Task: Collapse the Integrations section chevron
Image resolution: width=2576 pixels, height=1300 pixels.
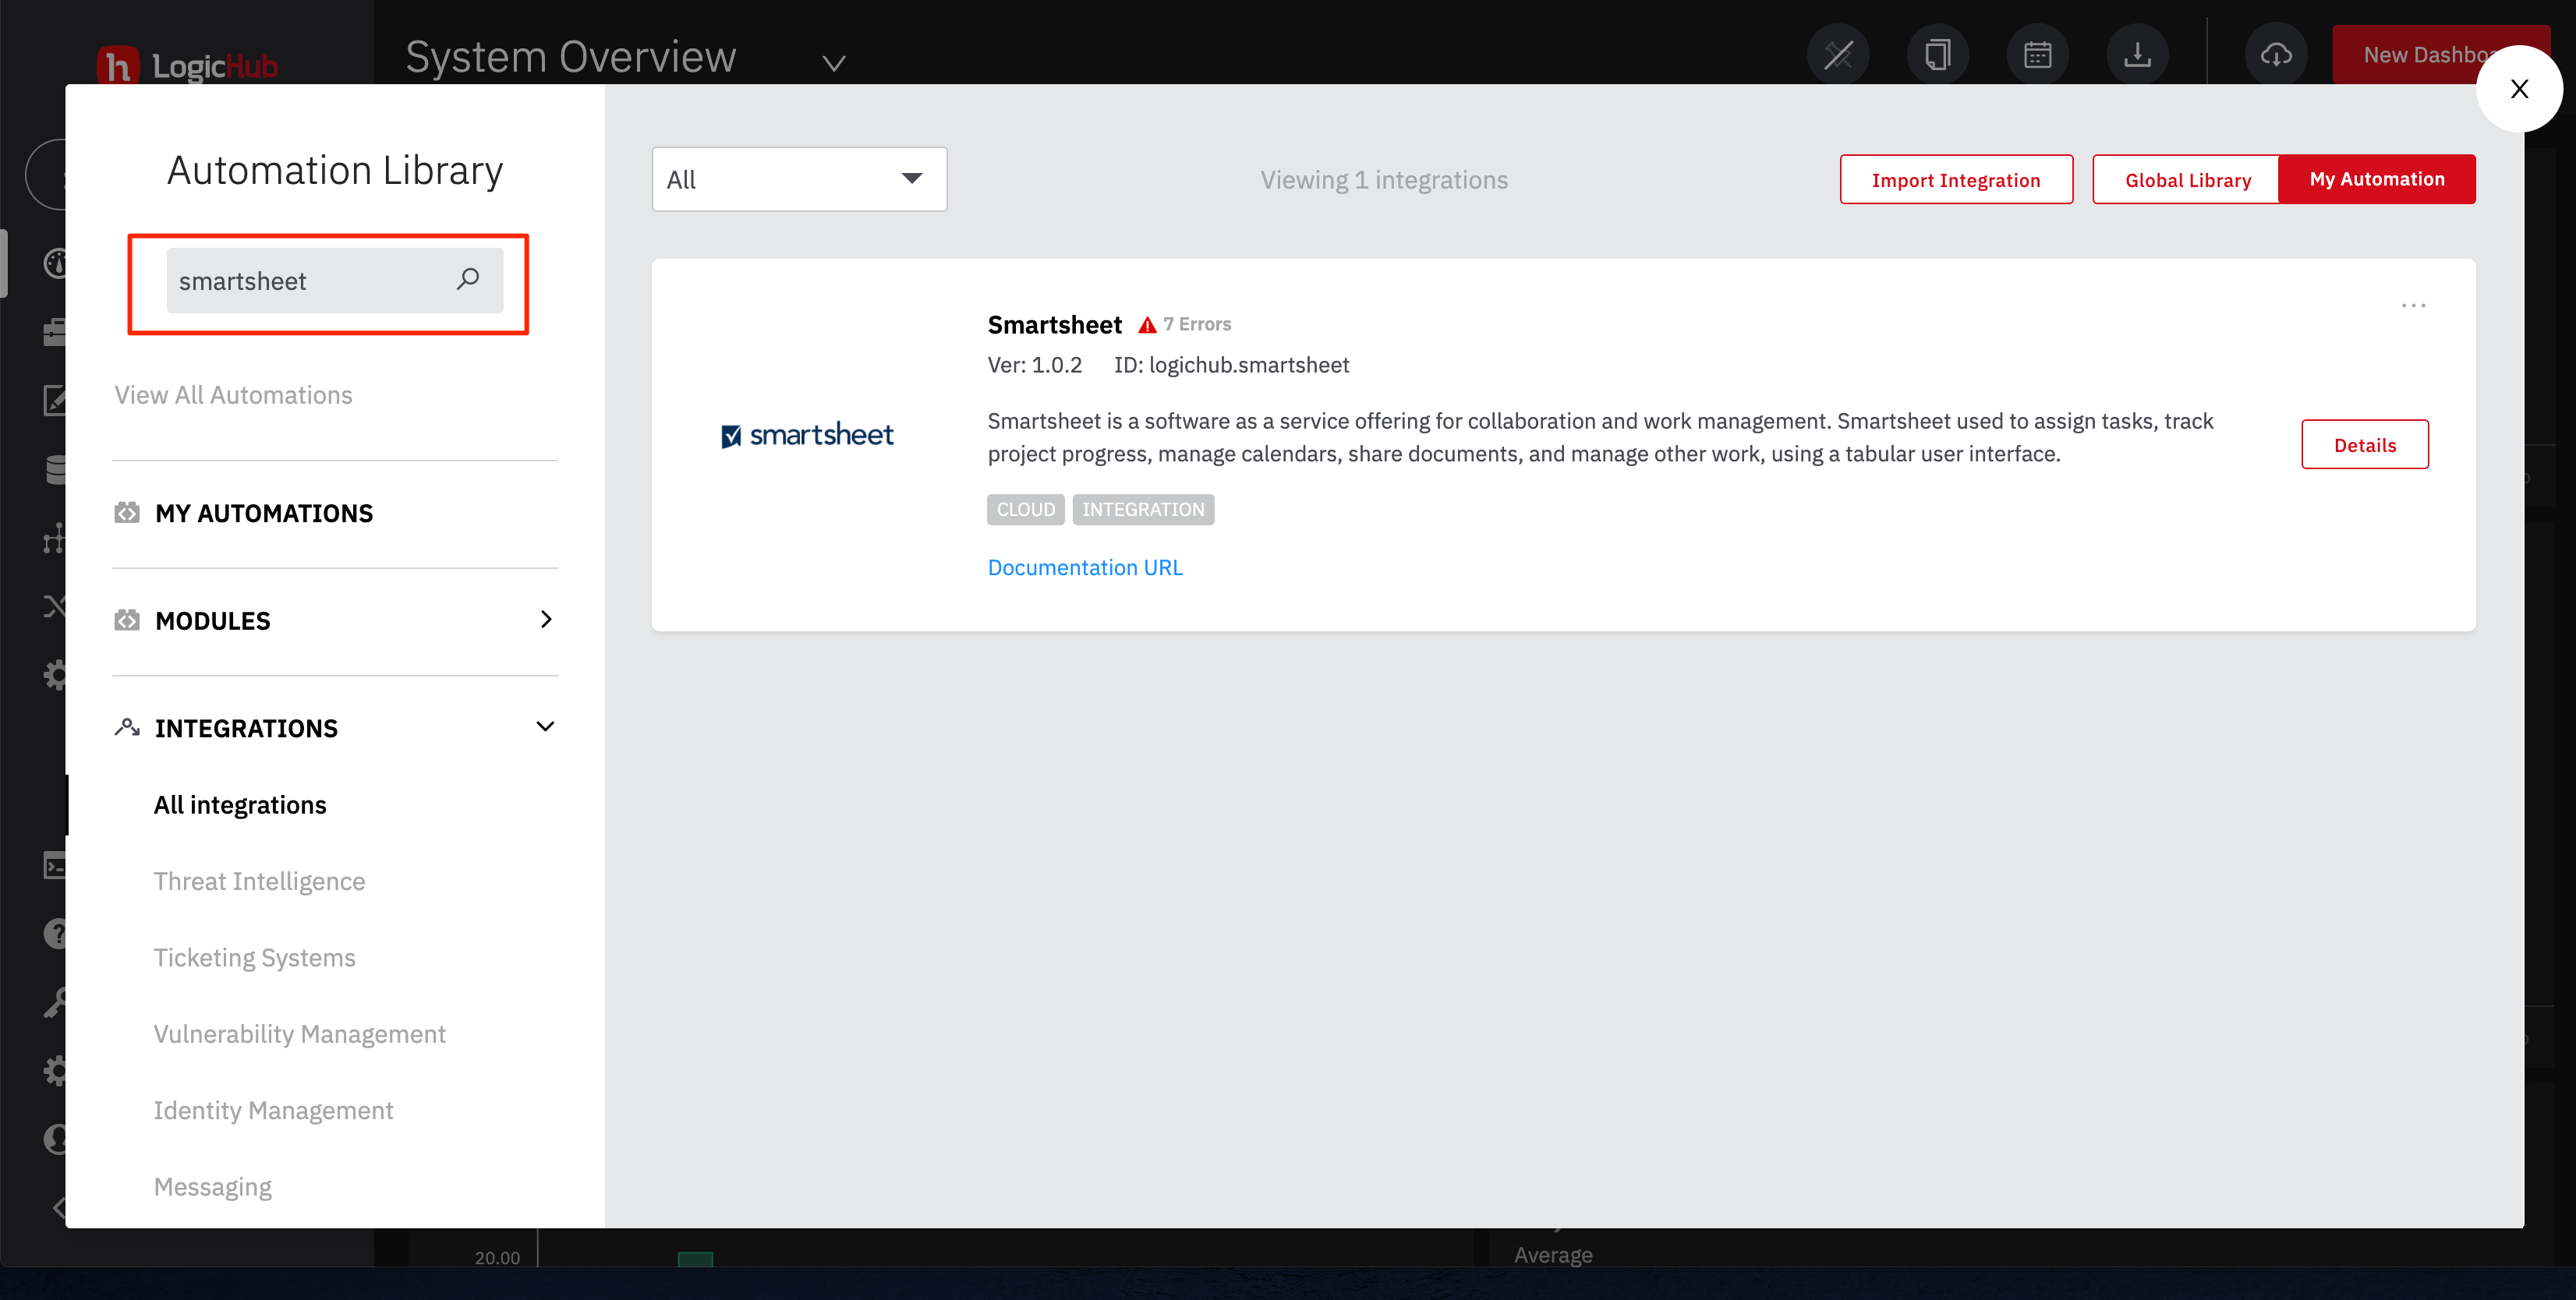Action: [x=545, y=726]
